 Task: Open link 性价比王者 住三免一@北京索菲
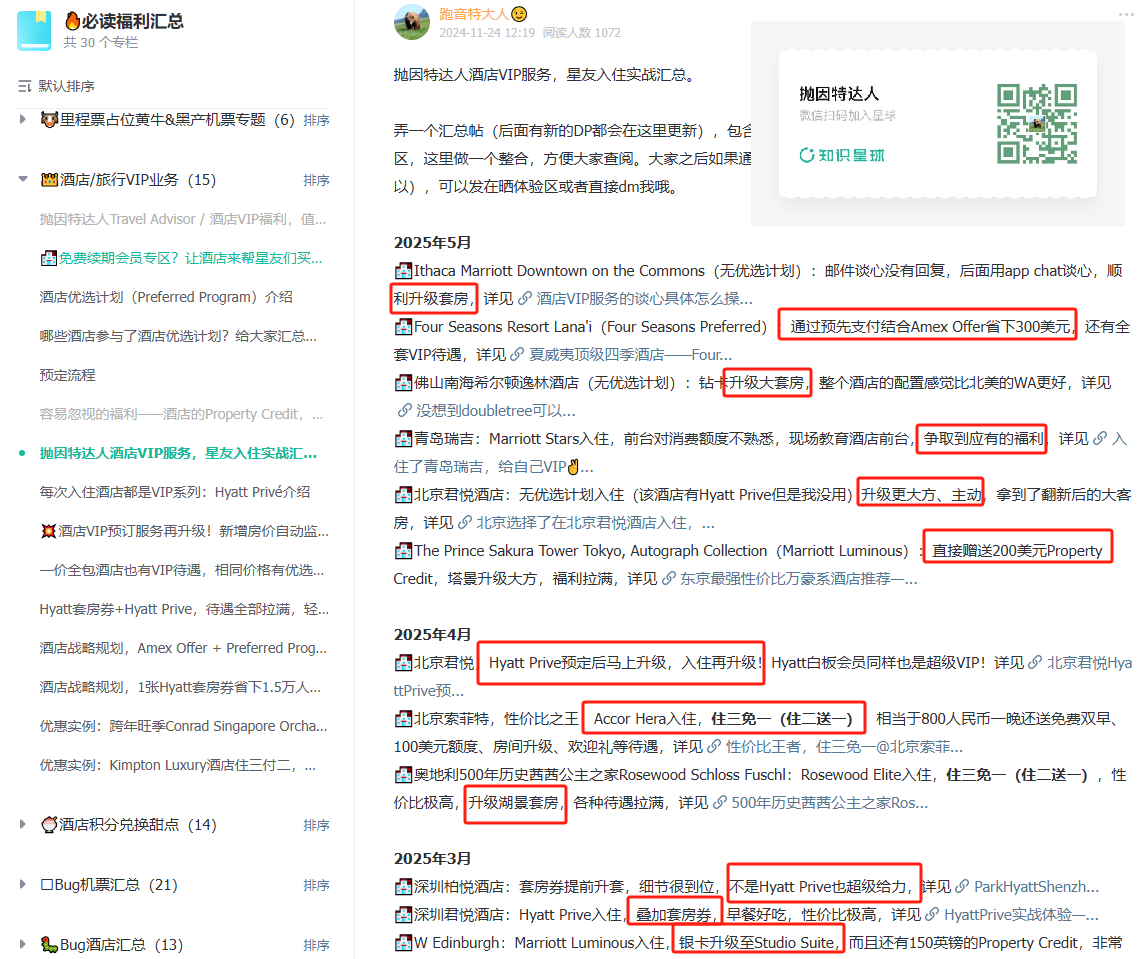pos(835,747)
